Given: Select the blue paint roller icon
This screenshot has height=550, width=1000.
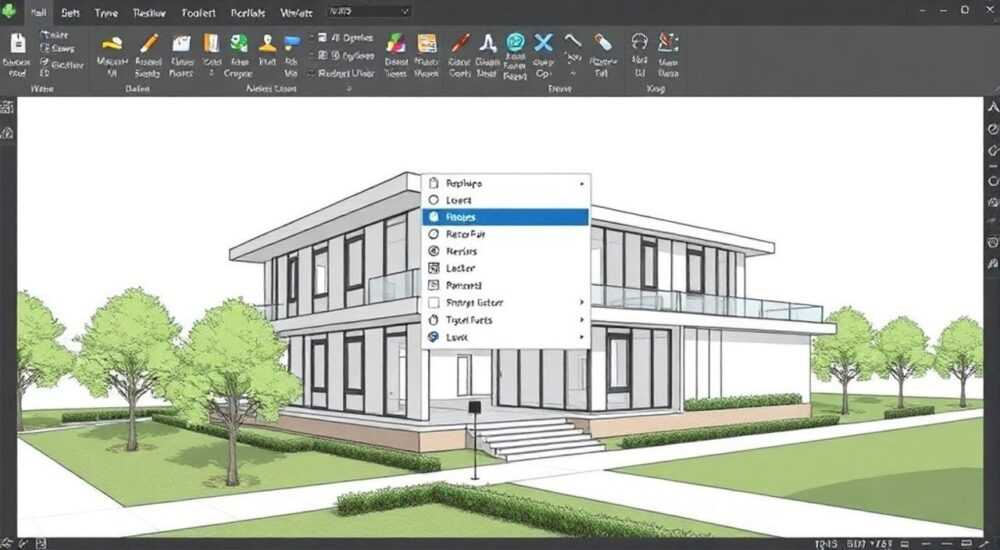Looking at the screenshot, I should point(292,43).
